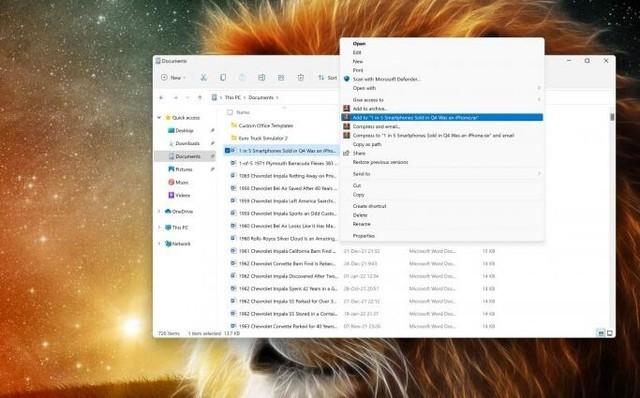Click the Cut scissors icon in the toolbar
Image resolution: width=640 pixels, height=398 pixels.
click(203, 78)
